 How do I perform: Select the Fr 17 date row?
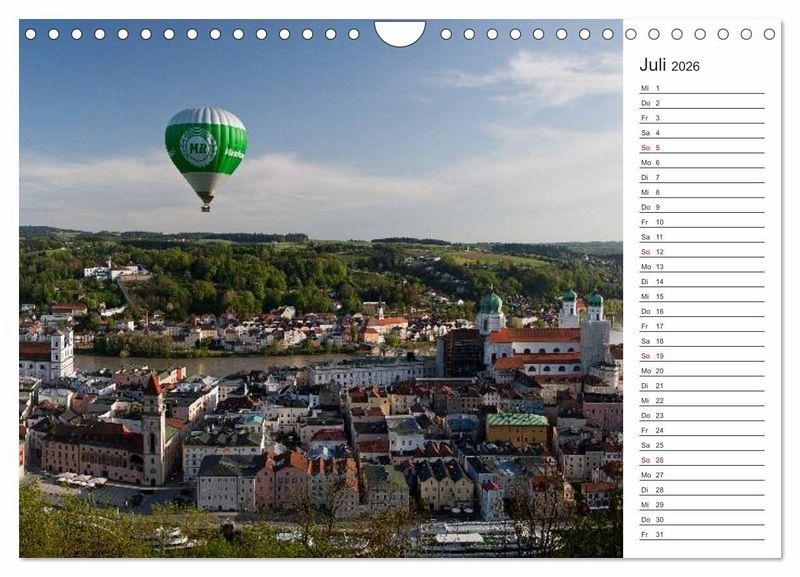click(702, 326)
